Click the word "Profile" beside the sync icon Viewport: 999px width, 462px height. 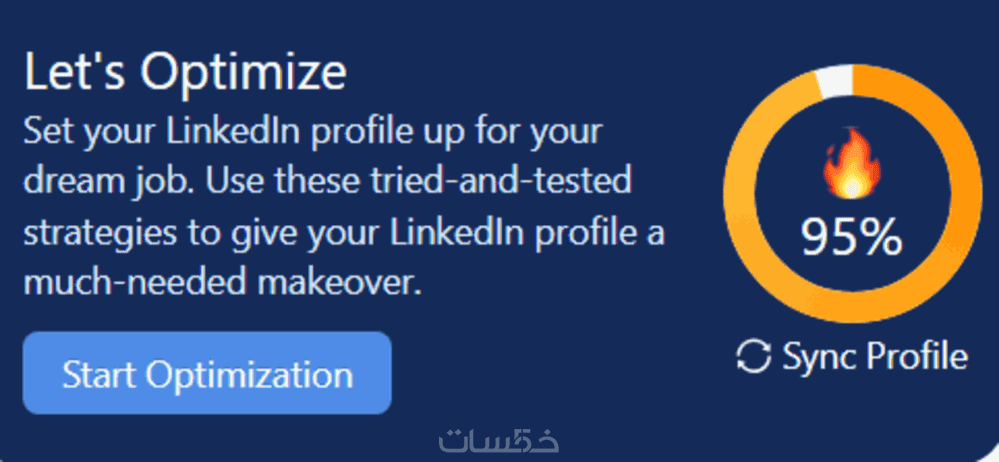[919, 356]
